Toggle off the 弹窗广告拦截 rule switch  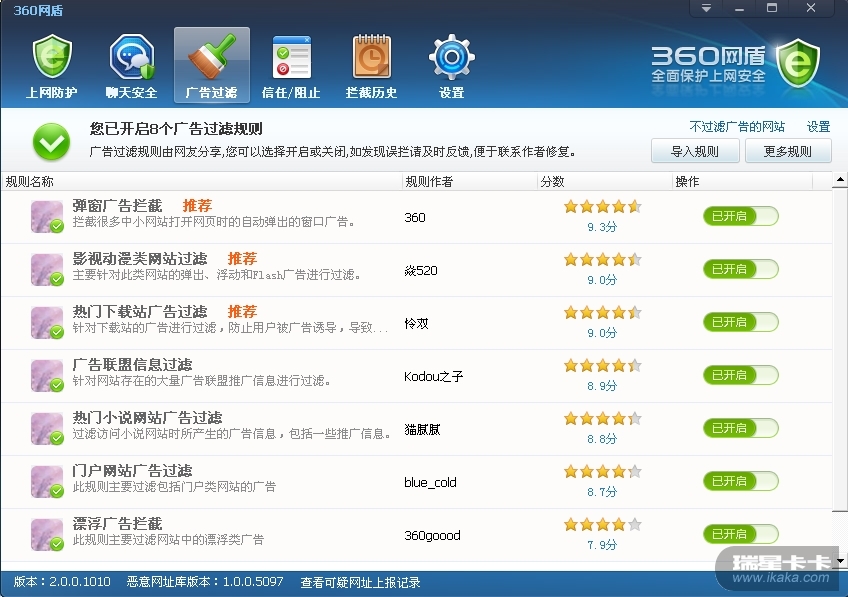[x=741, y=216]
